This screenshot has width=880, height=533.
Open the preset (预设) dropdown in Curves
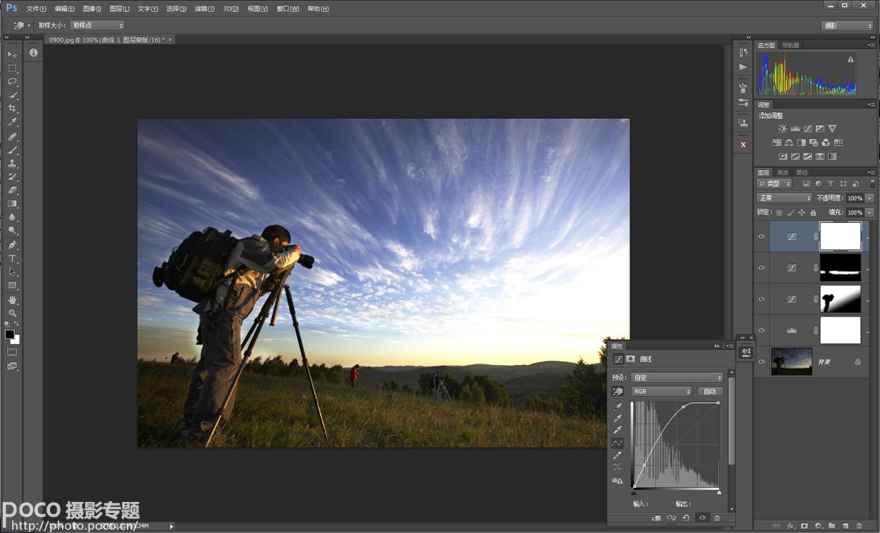tap(677, 378)
